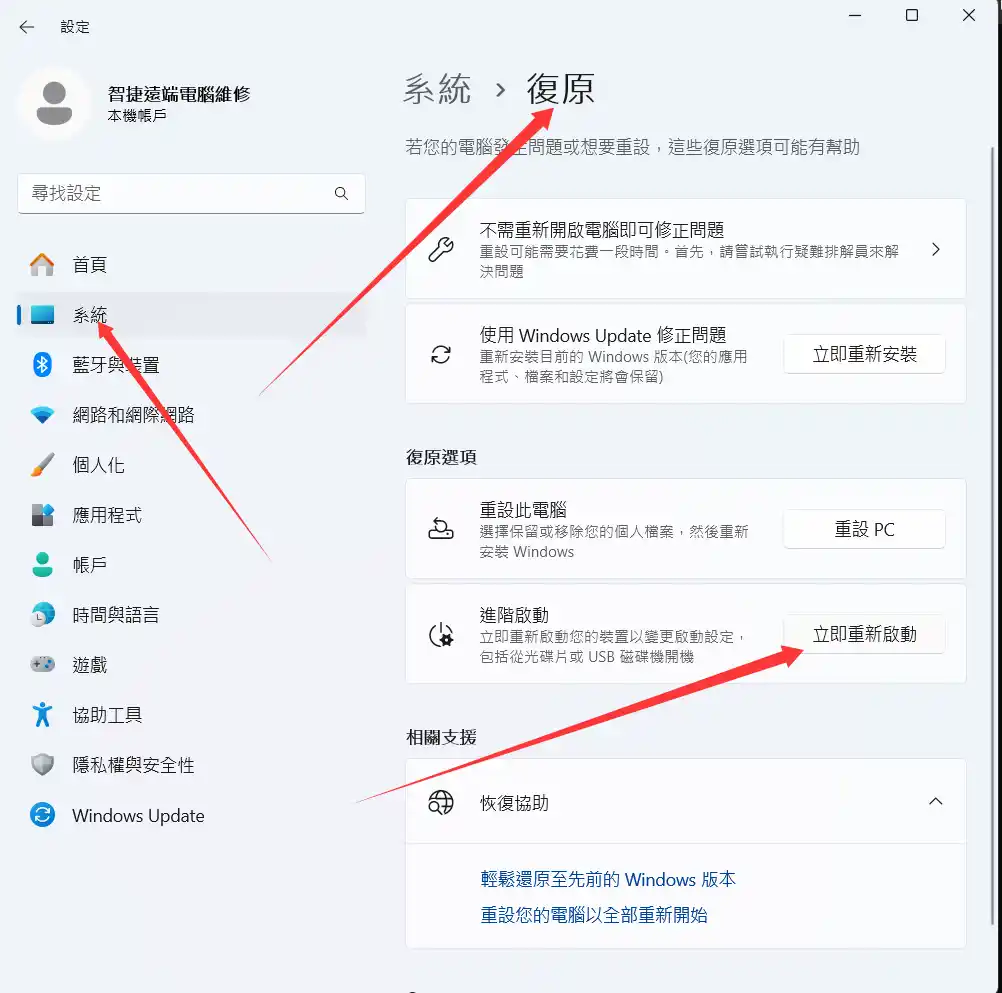Viewport: 1002px width, 993px height.
Task: Open Windows Update in sidebar
Action: point(137,816)
